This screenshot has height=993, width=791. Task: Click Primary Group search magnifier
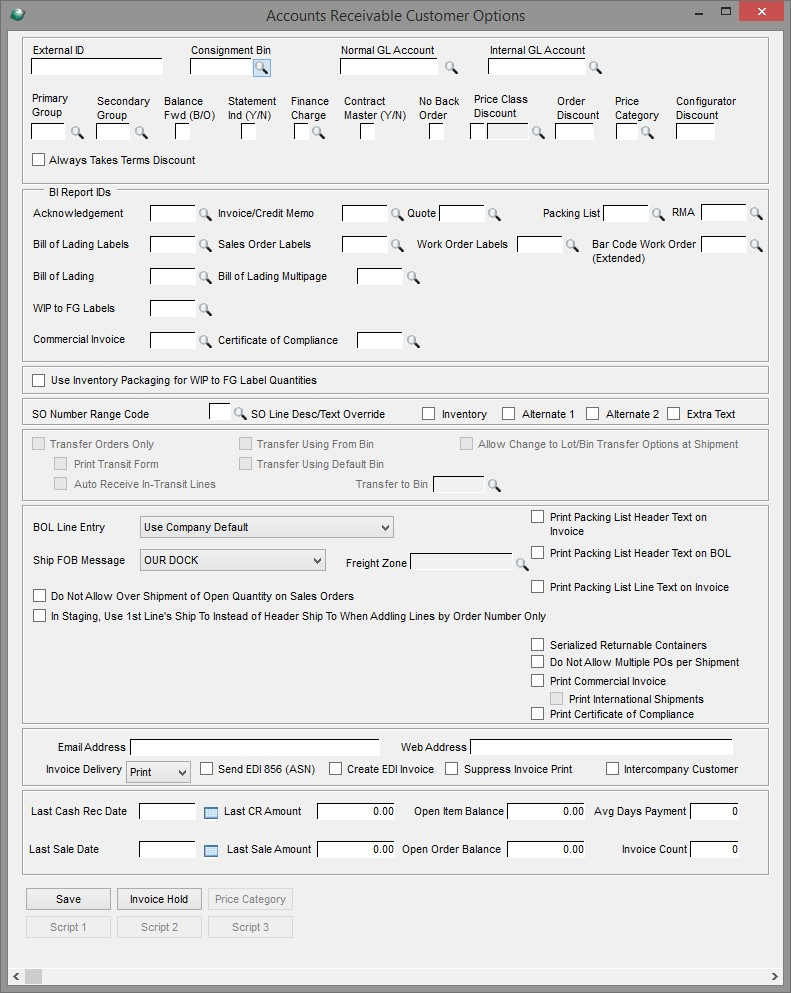[77, 132]
